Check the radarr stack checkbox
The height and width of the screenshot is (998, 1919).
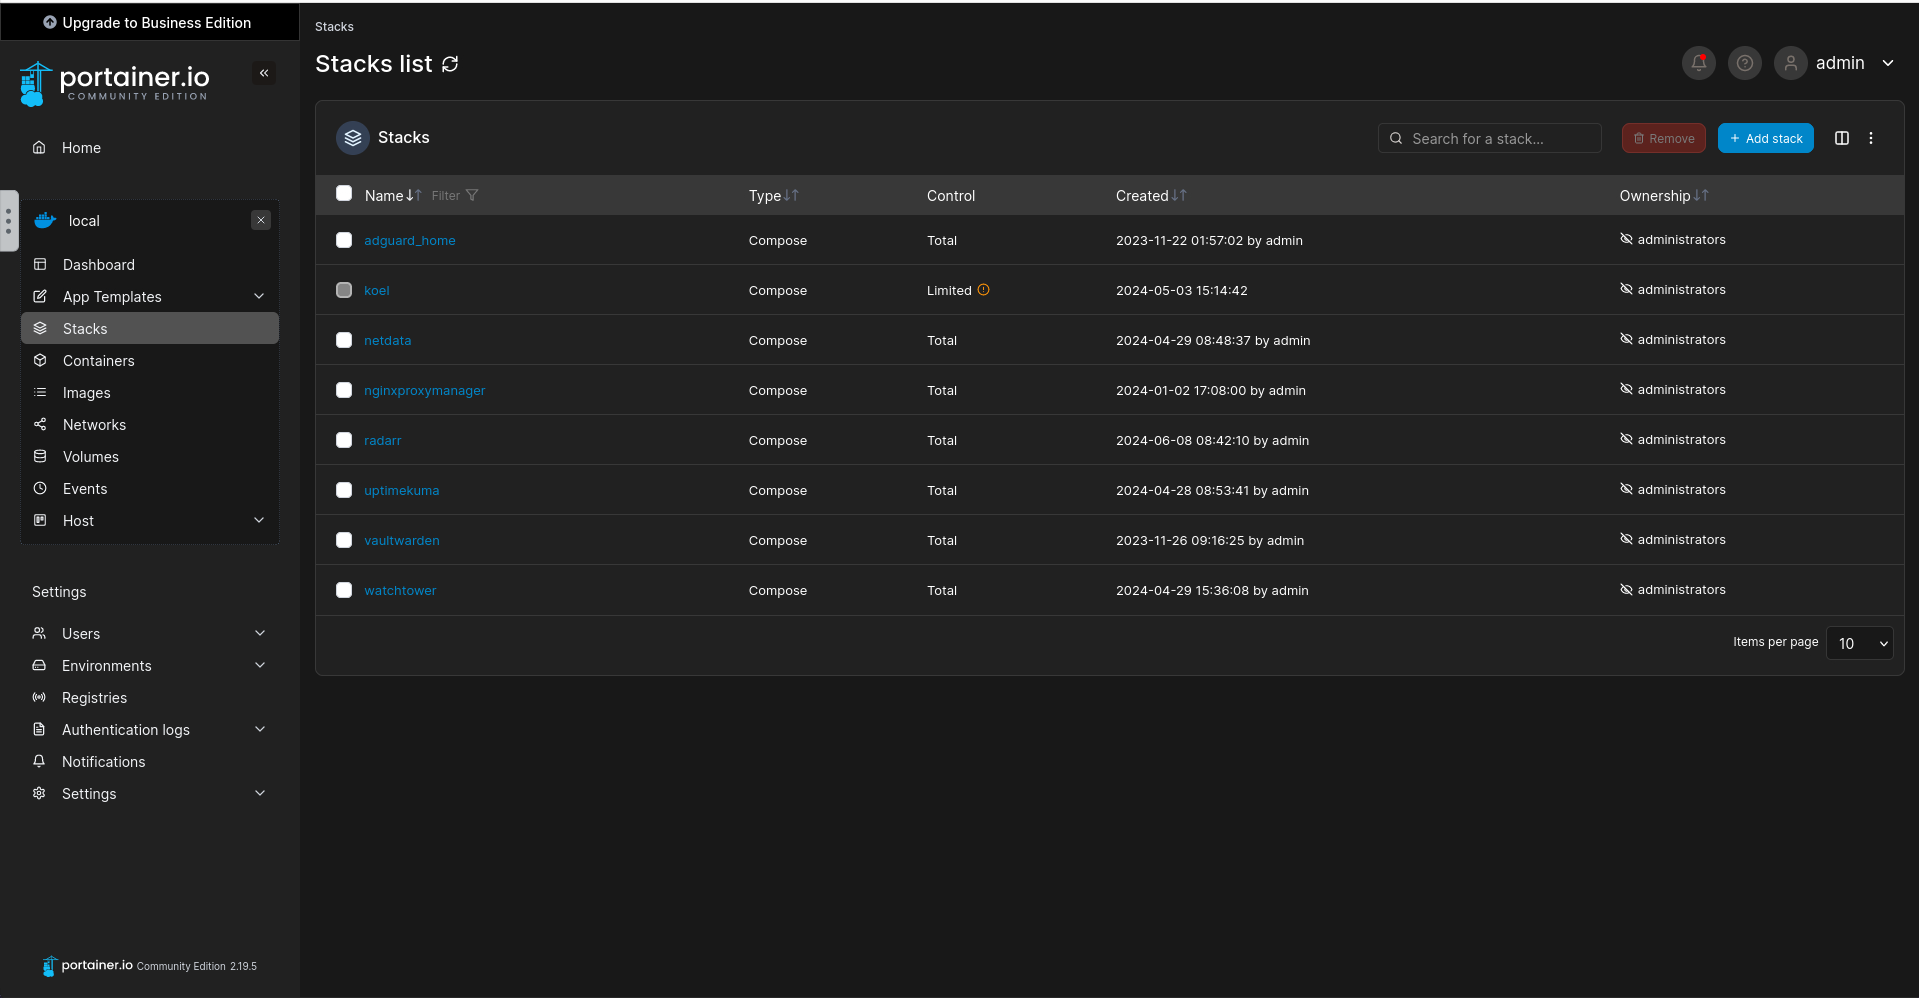(x=344, y=440)
